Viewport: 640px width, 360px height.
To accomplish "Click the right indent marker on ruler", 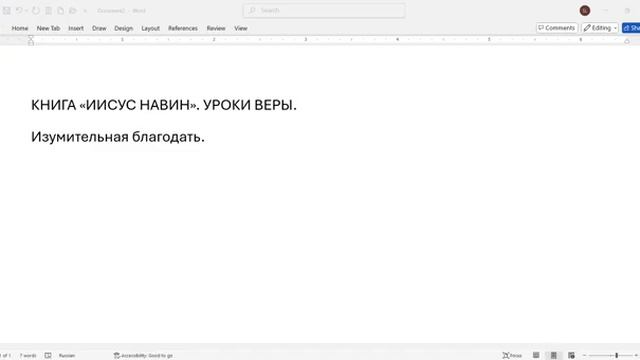I will click(x=627, y=41).
